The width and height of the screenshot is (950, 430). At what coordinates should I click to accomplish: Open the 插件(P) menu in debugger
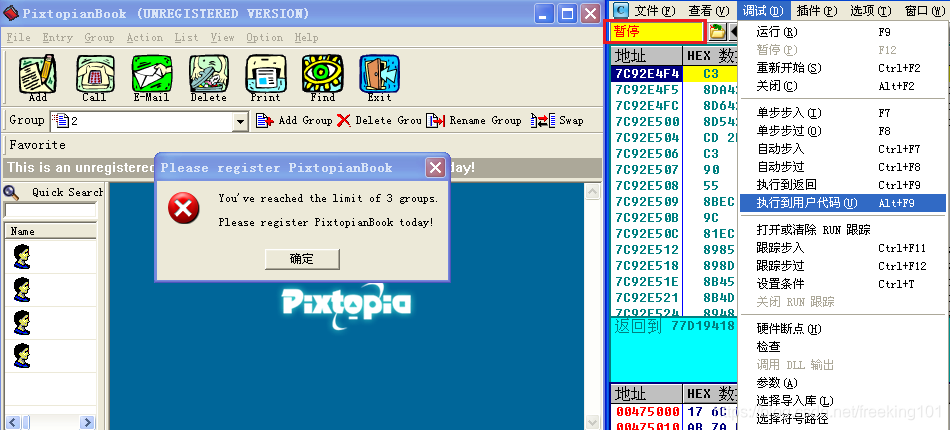point(816,11)
